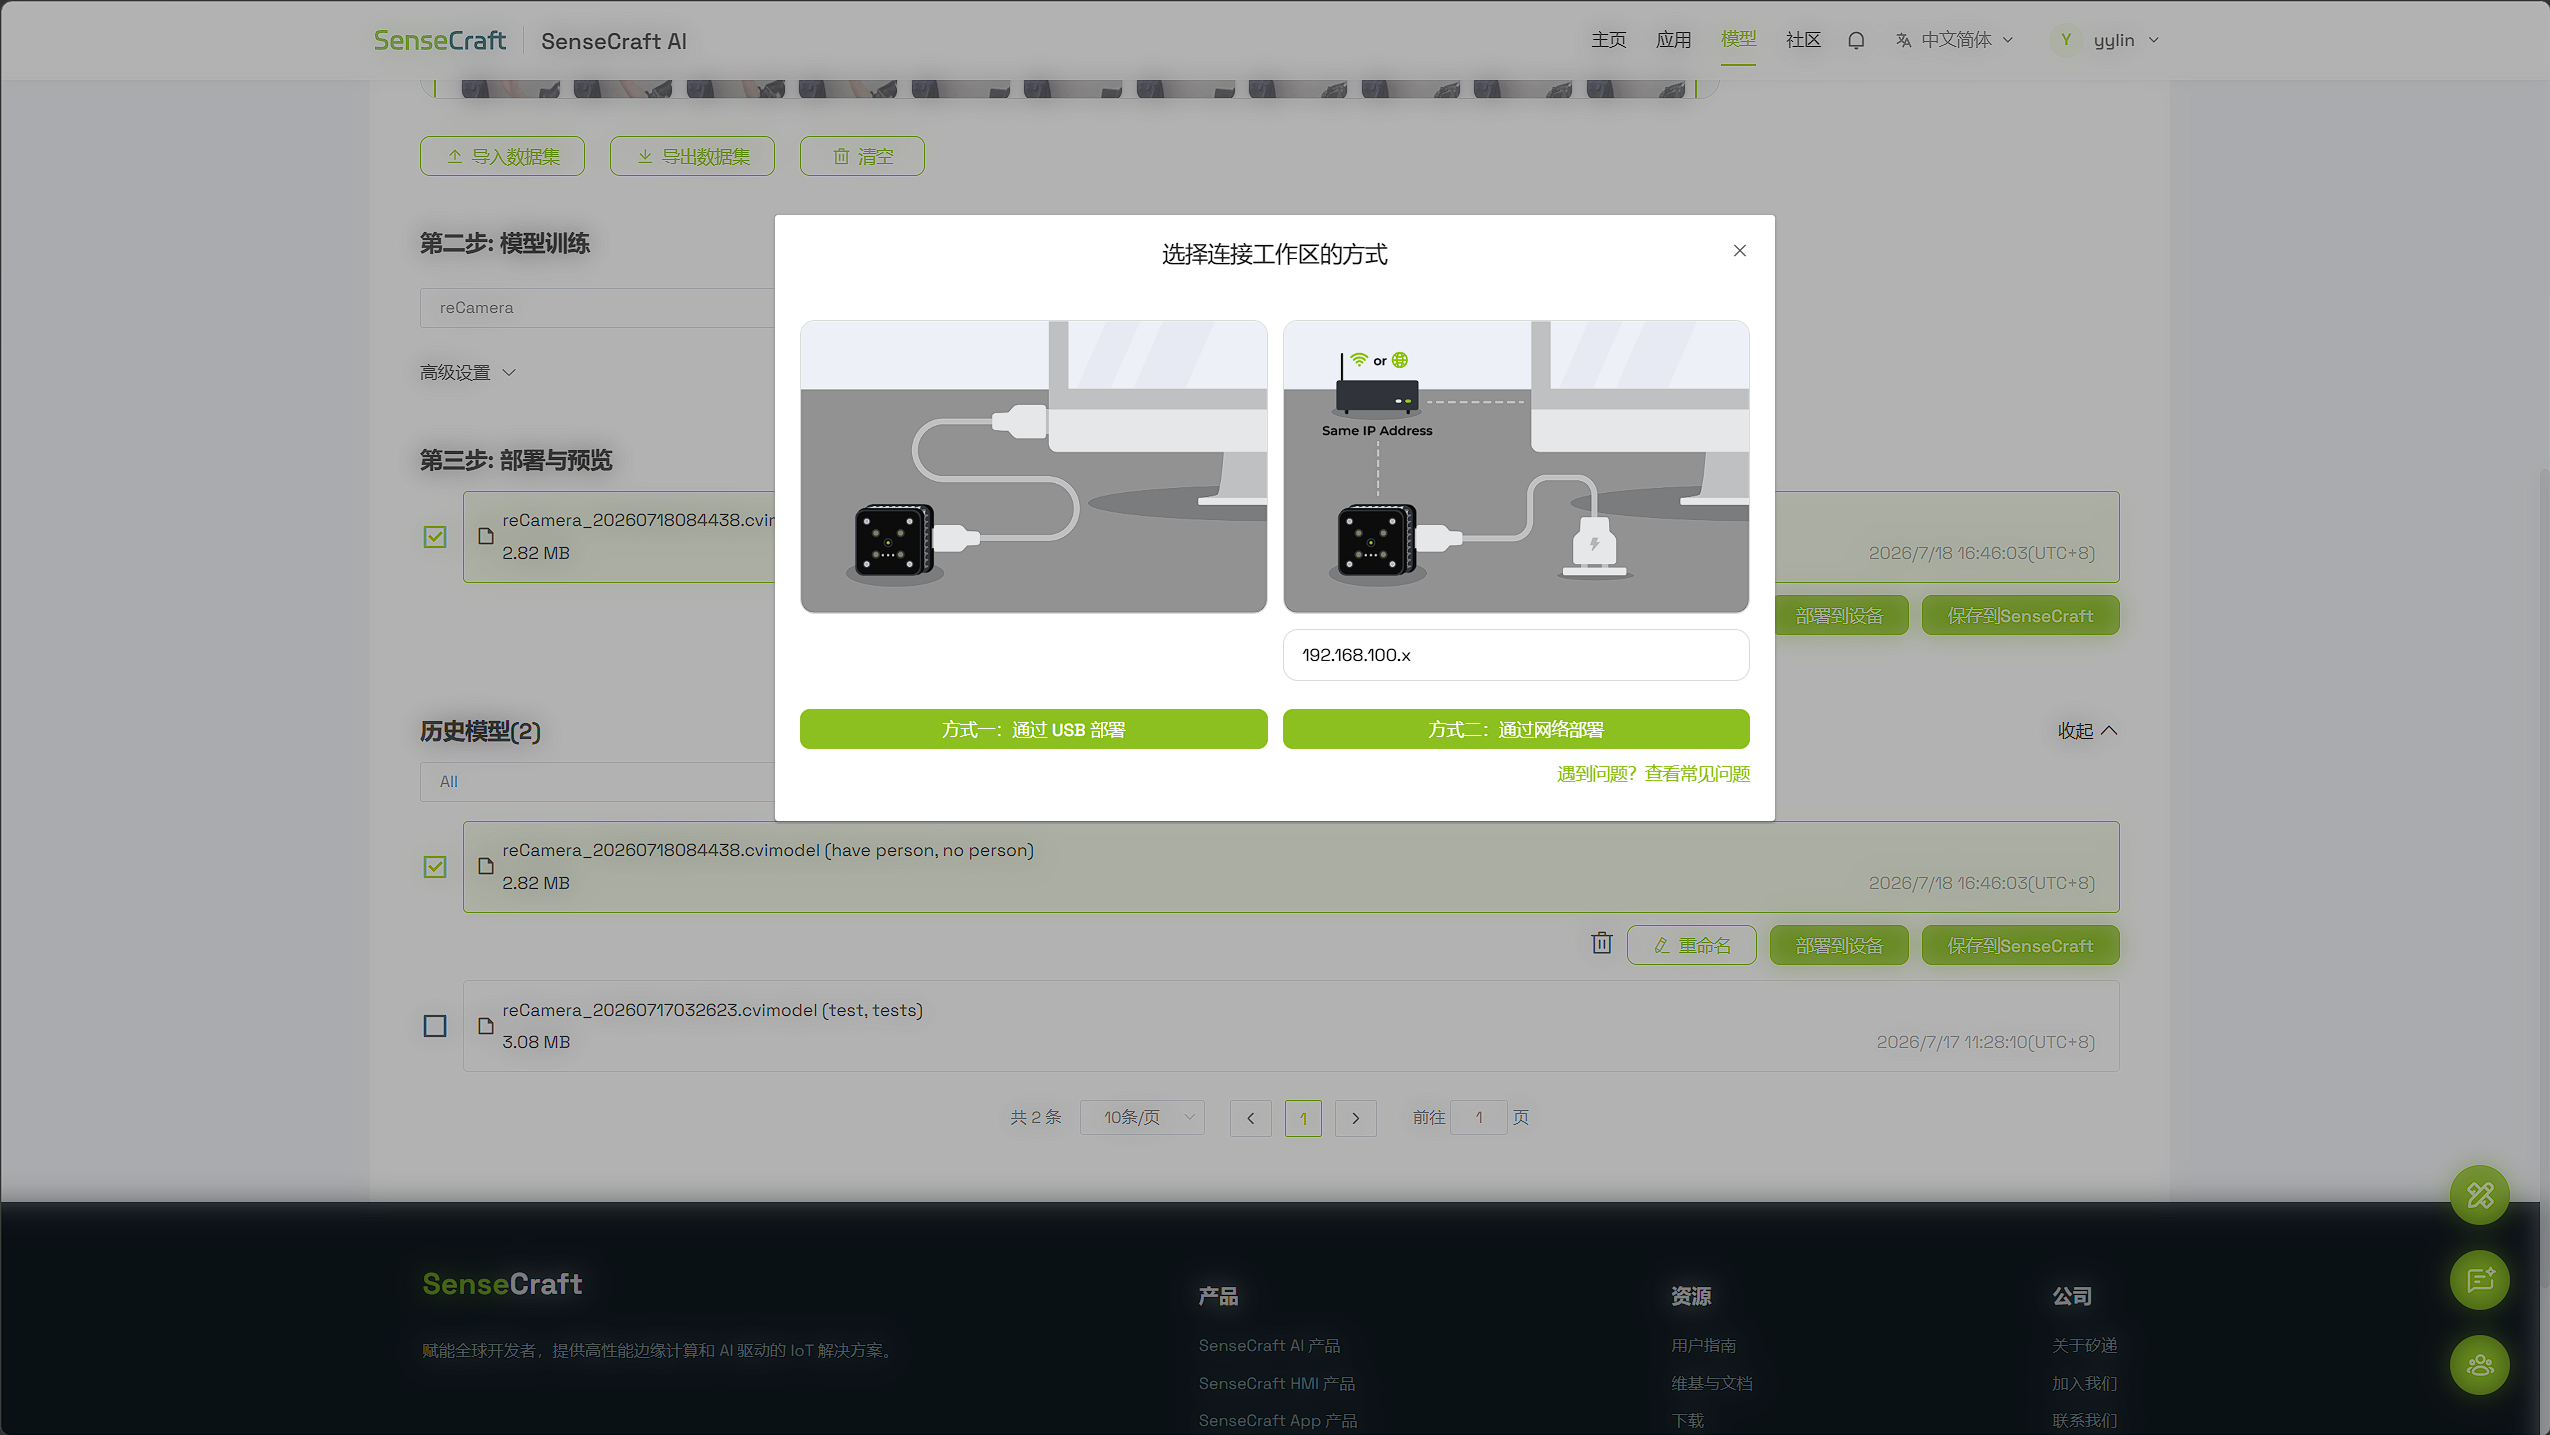2550x1435 pixels.
Task: Collapse history models with 收起
Action: [x=2088, y=731]
